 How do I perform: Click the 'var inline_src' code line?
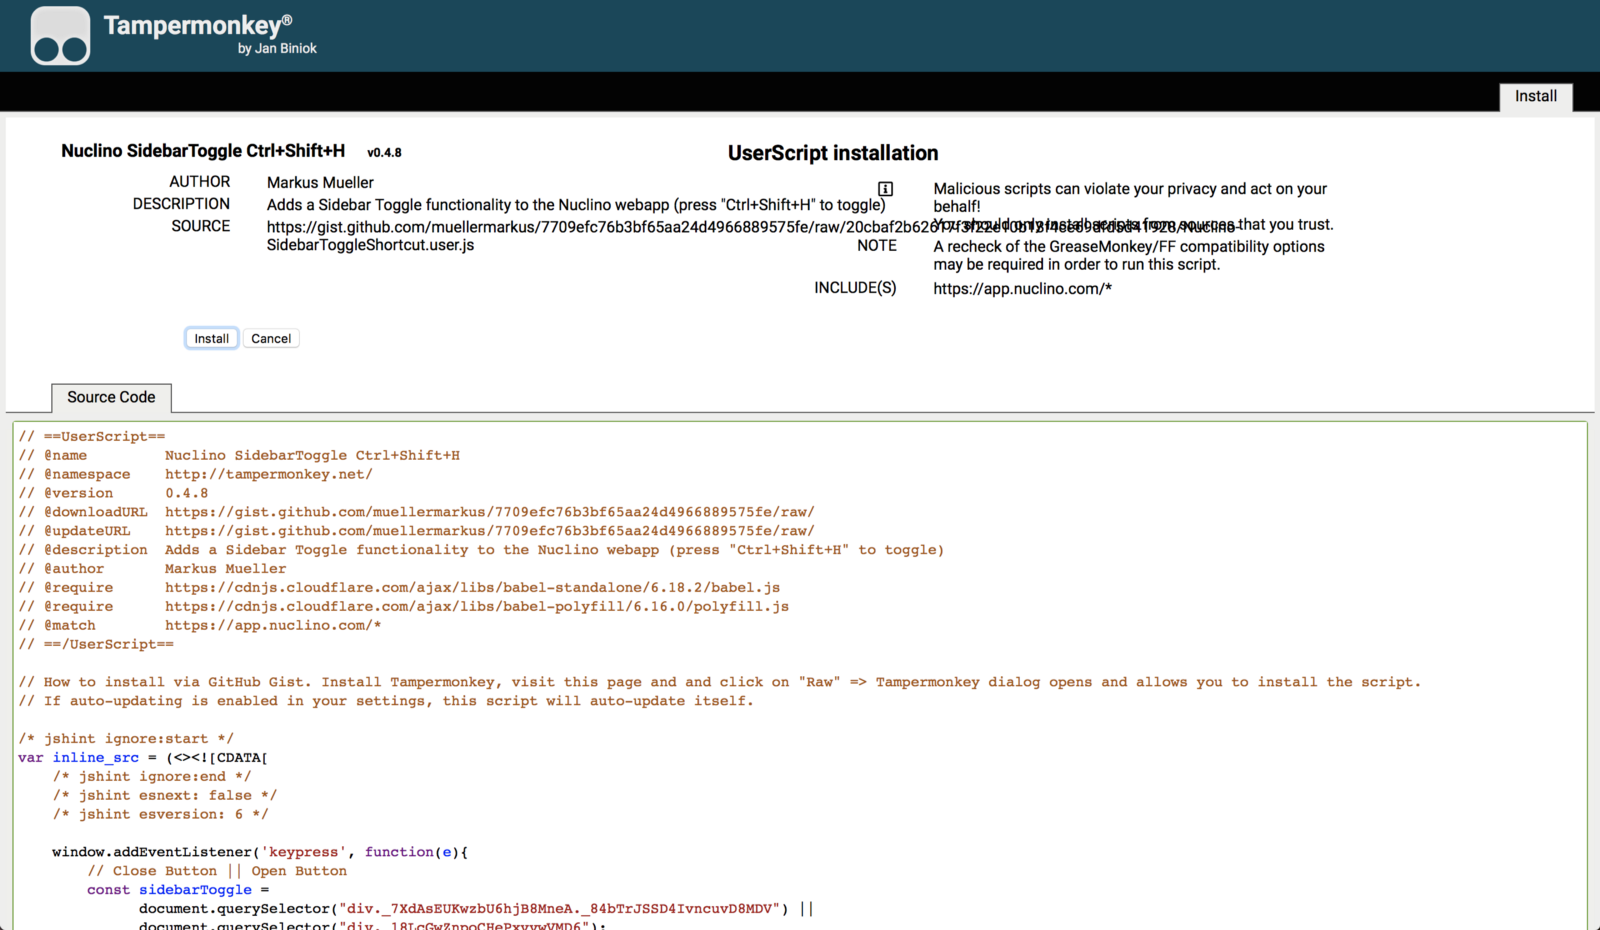[x=143, y=758]
